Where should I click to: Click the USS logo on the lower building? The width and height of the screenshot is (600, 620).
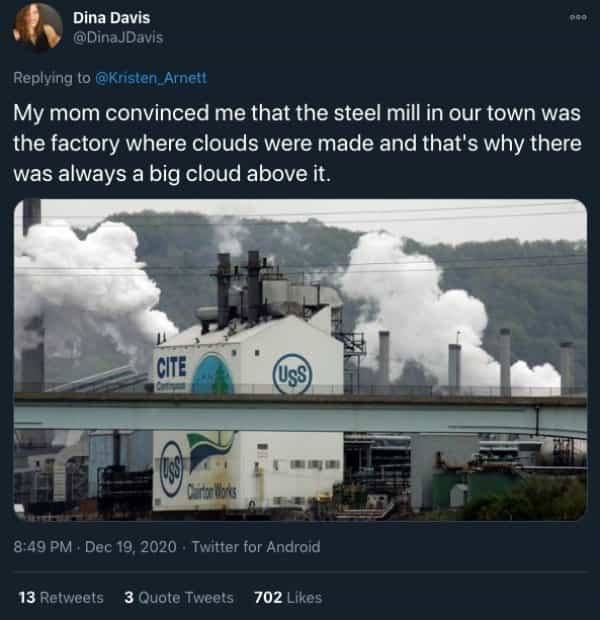(171, 467)
